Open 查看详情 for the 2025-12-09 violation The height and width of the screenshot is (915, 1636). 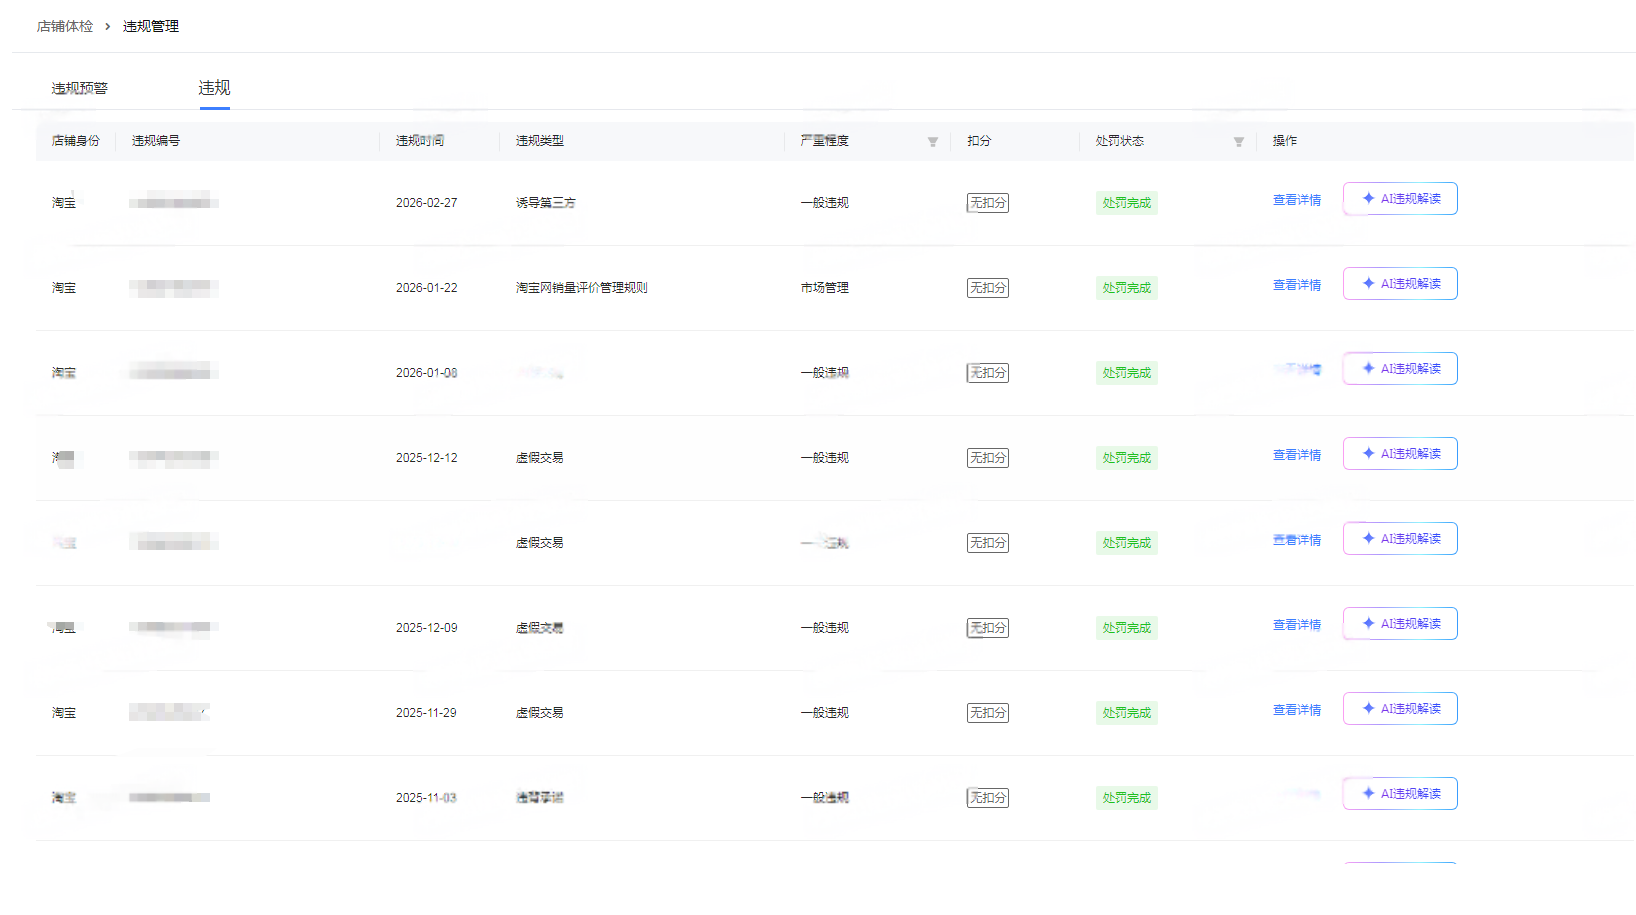point(1297,625)
